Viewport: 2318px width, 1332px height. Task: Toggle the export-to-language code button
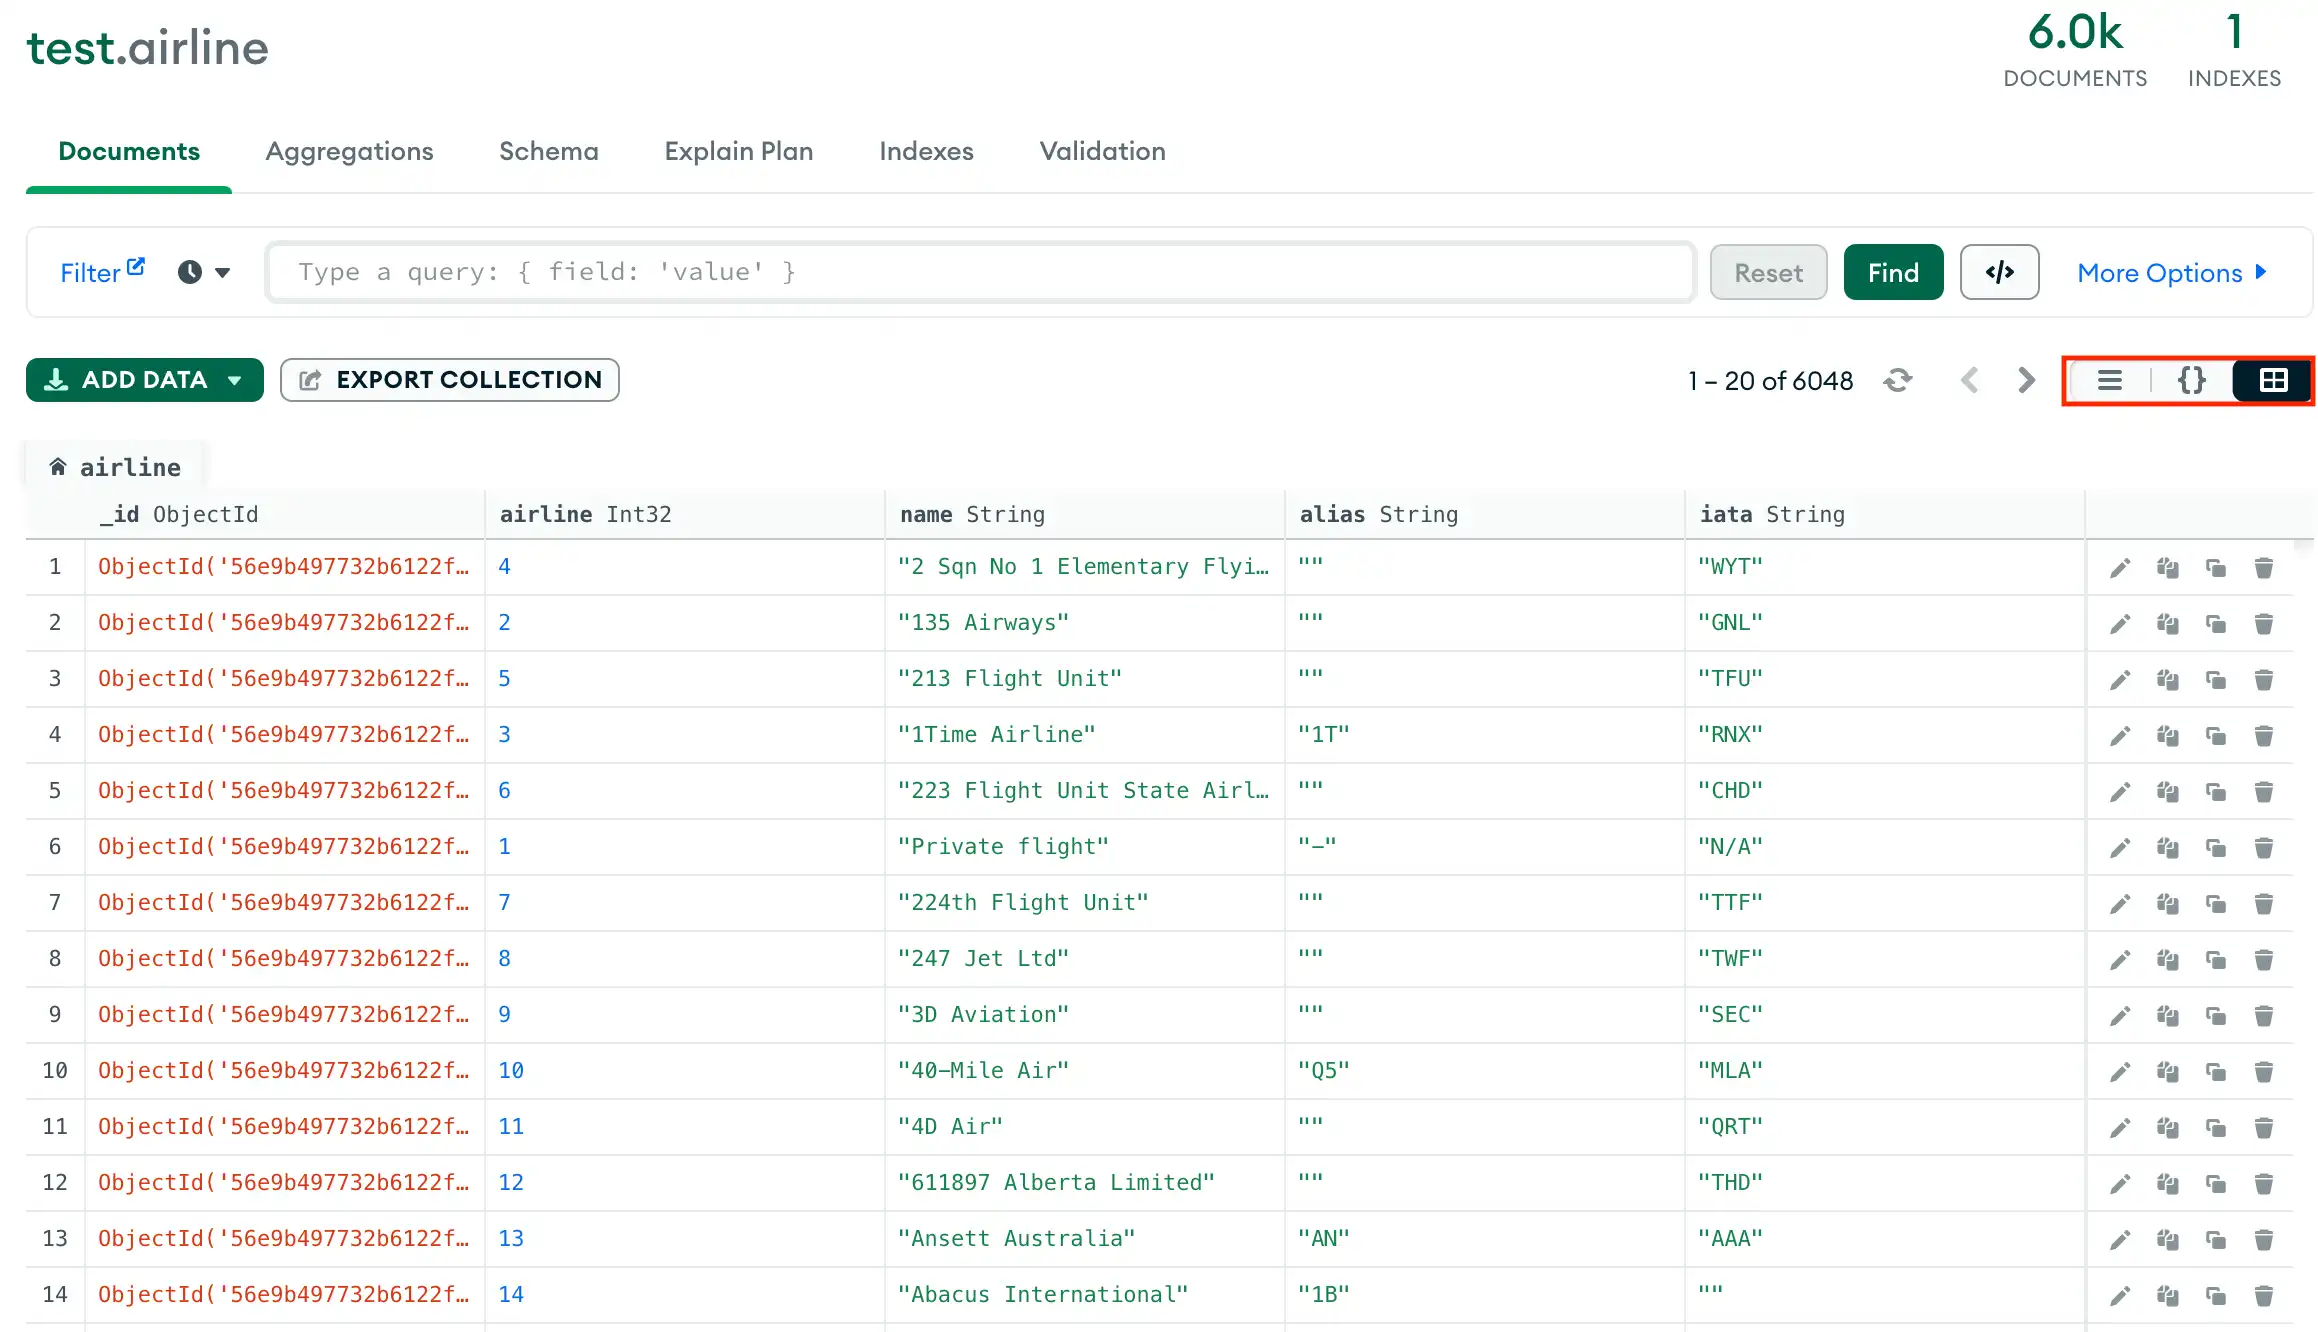tap(1999, 272)
